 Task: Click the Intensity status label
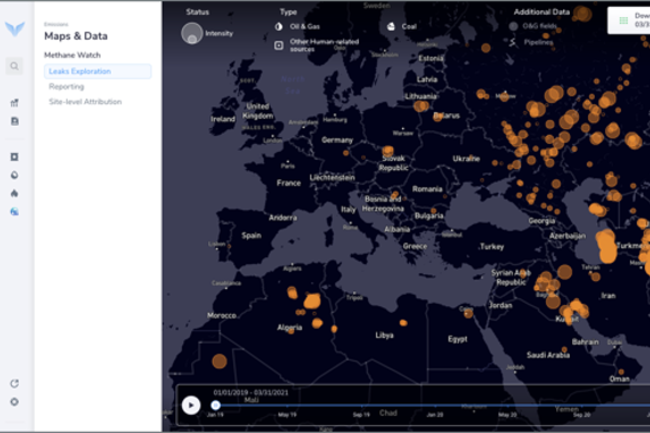219,34
